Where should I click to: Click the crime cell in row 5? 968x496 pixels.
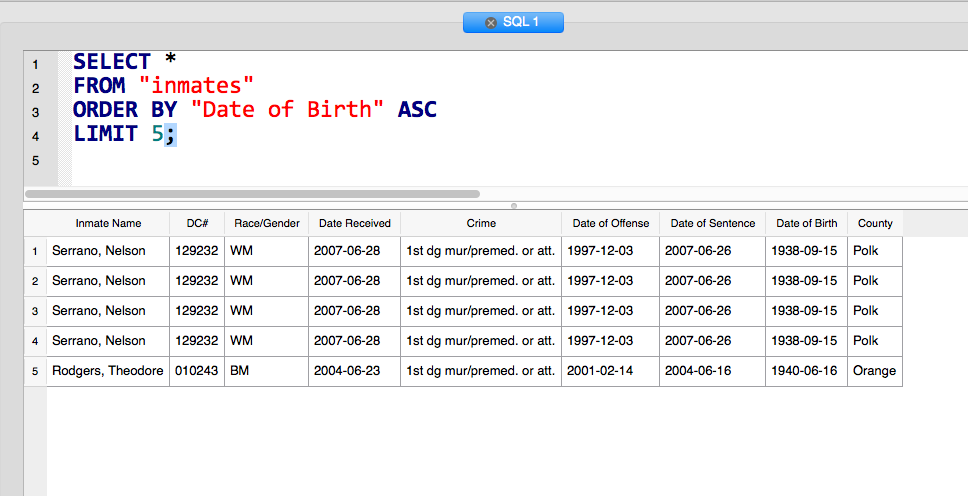[x=481, y=371]
